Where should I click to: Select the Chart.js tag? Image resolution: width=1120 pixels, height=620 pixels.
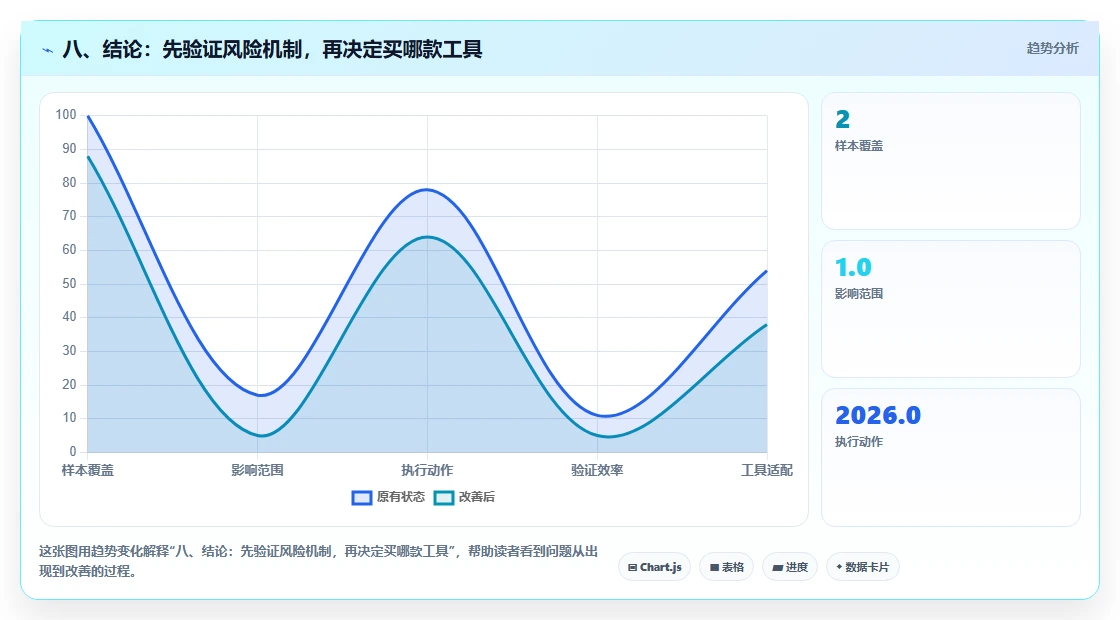point(654,567)
